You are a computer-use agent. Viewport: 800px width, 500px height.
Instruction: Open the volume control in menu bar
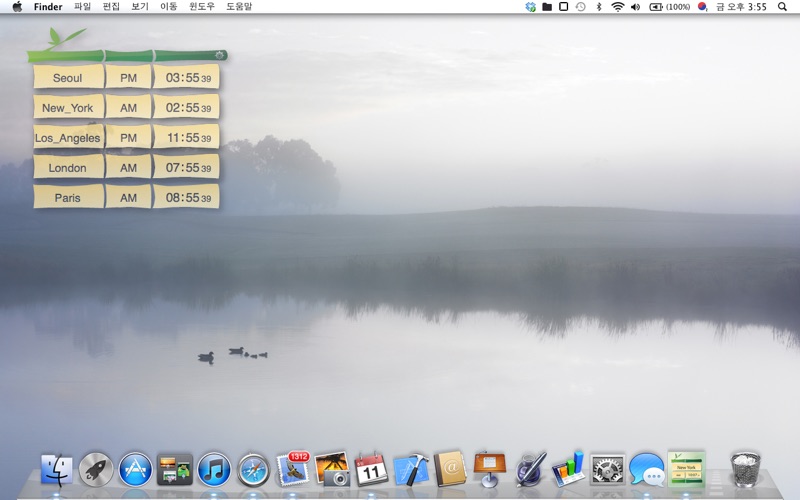point(635,7)
